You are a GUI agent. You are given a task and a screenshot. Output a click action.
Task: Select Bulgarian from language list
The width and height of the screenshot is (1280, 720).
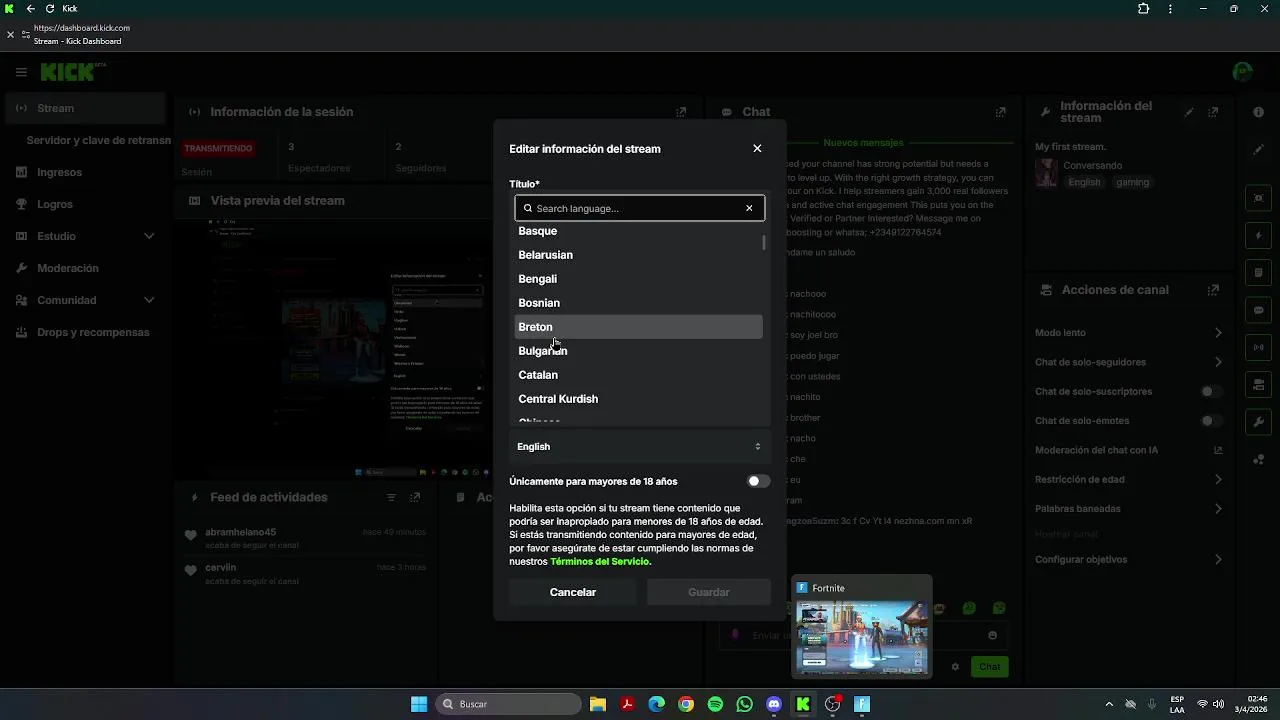638,351
